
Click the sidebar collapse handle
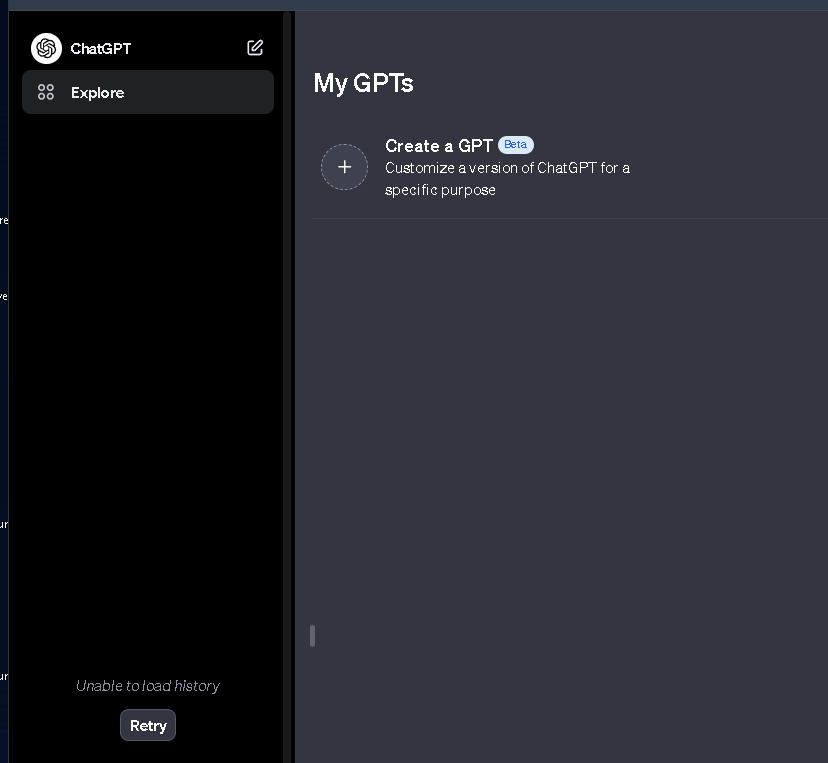coord(313,636)
